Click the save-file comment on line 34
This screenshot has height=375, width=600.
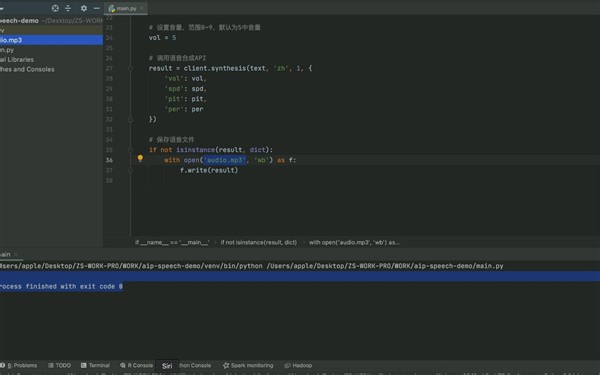click(x=171, y=140)
